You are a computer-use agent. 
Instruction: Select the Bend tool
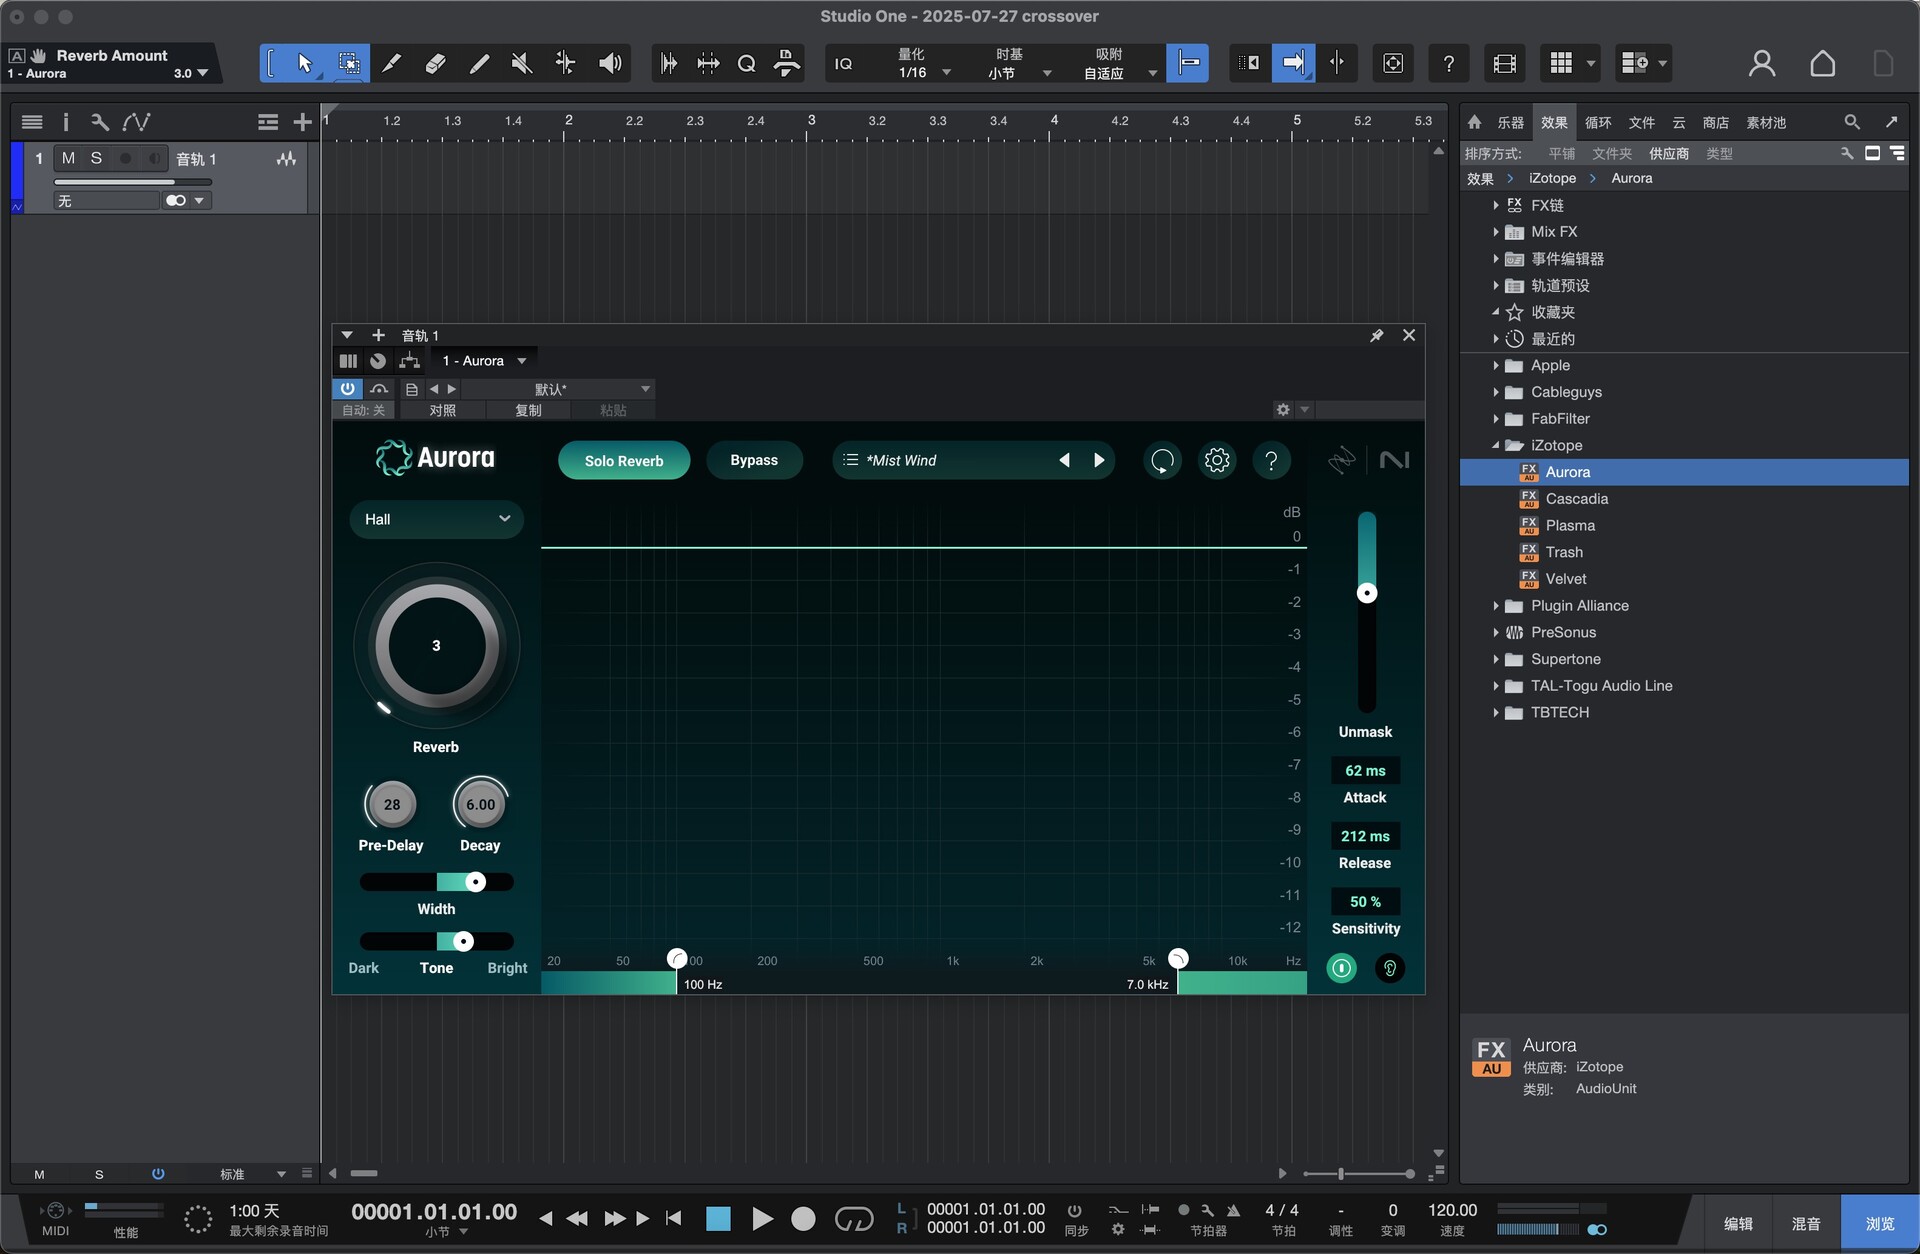coord(565,64)
